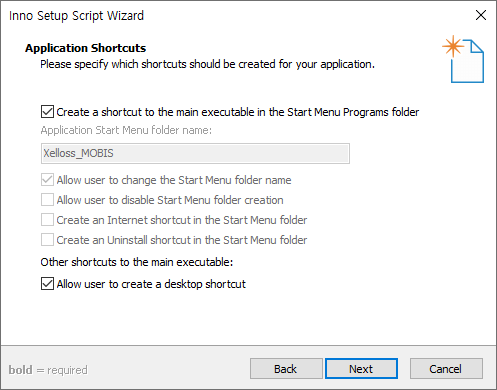The height and width of the screenshot is (390, 497).
Task: Click the Application Shortcuts heading
Action: [86, 48]
